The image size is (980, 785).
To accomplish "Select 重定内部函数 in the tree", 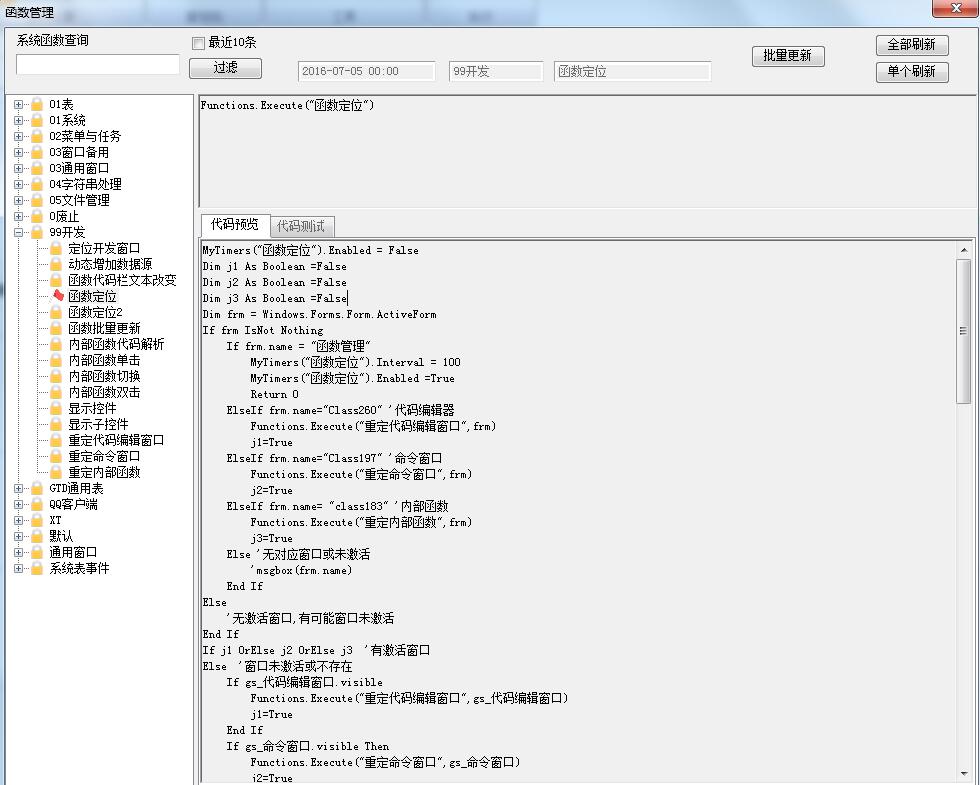I will point(104,472).
